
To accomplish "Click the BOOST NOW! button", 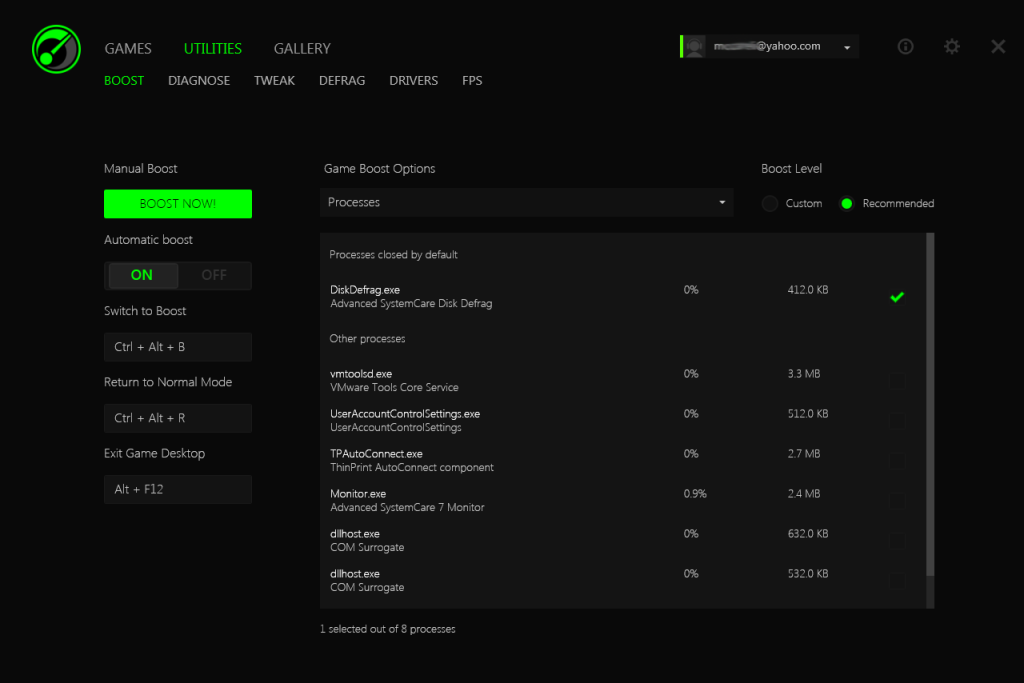I will pos(178,204).
